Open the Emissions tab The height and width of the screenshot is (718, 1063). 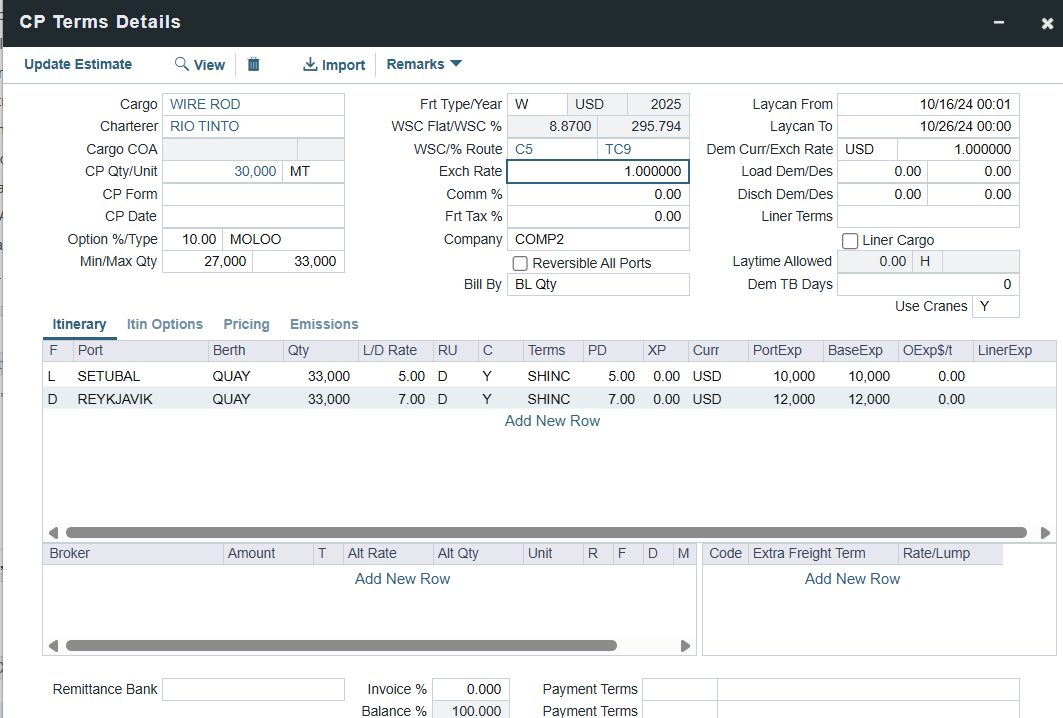pos(324,324)
